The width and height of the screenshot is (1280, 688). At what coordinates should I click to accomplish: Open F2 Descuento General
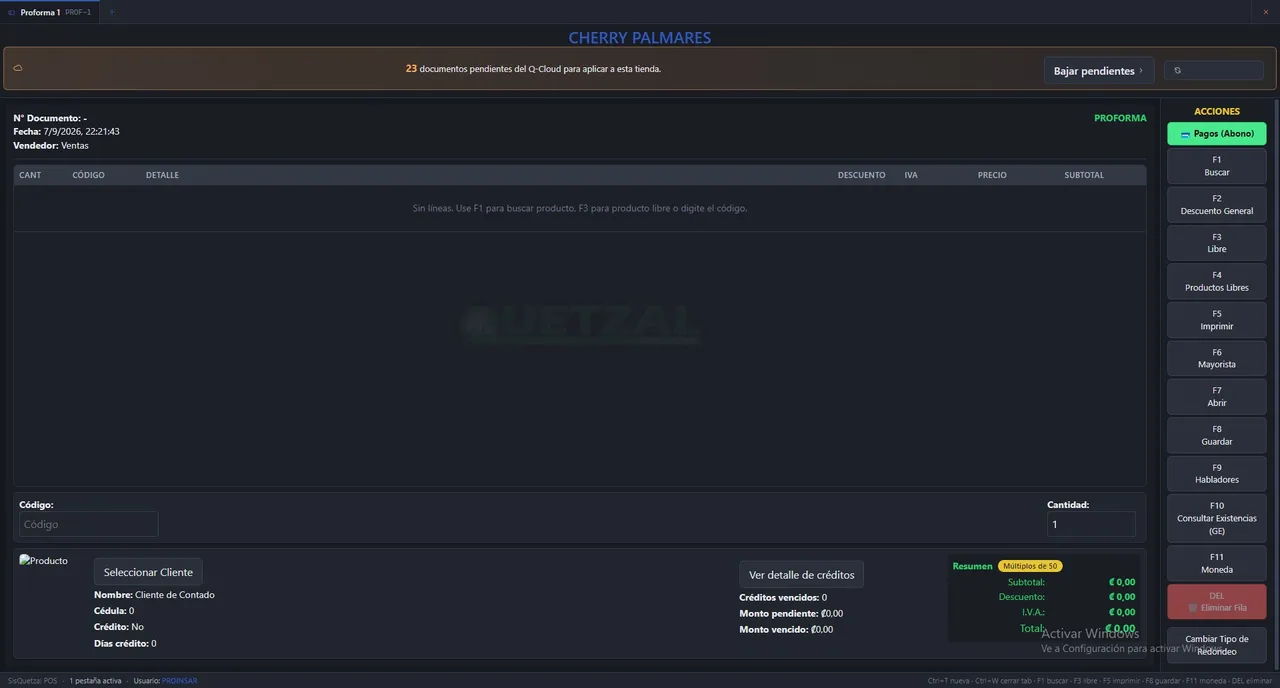coord(1217,205)
